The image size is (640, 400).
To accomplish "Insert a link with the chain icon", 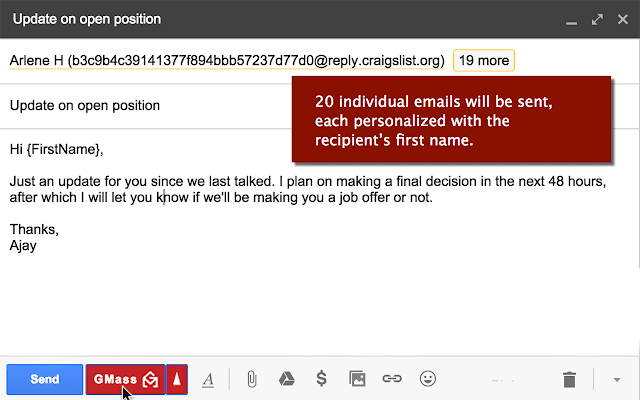I will click(392, 379).
